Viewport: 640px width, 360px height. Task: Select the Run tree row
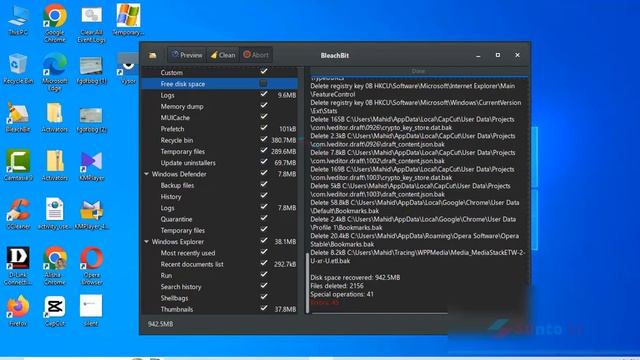[x=219, y=276]
